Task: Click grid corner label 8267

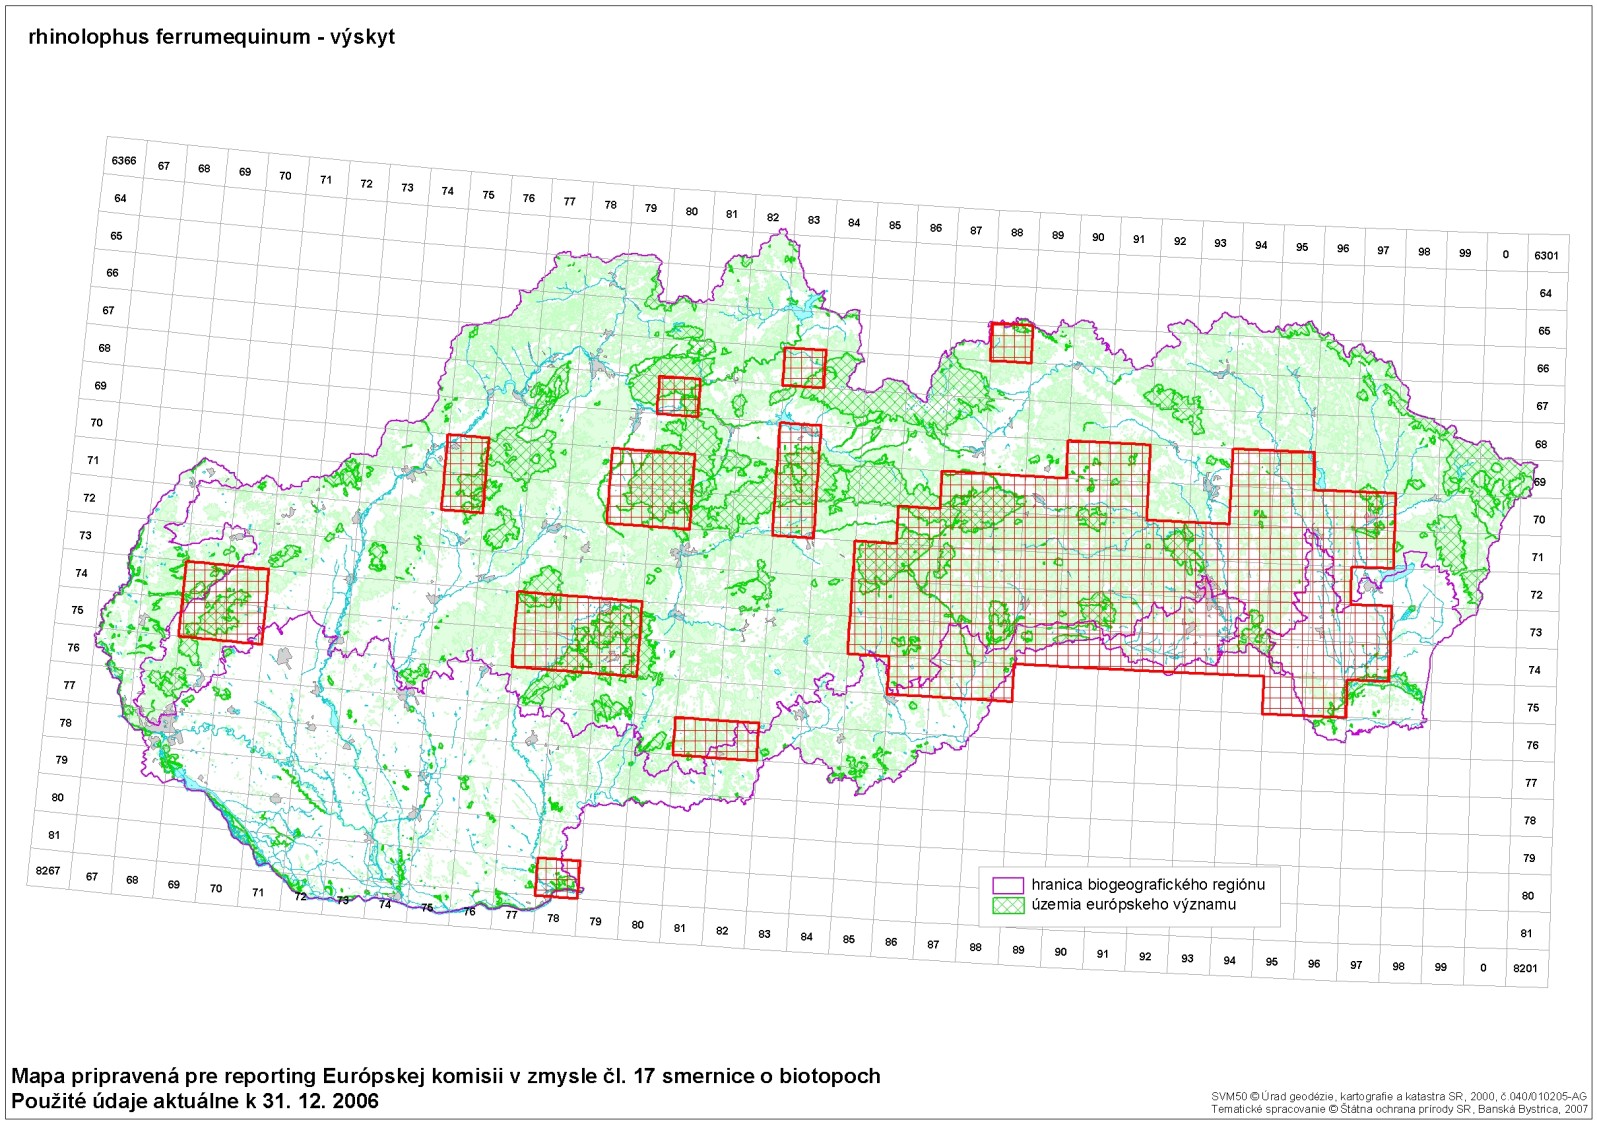Action: tap(48, 871)
